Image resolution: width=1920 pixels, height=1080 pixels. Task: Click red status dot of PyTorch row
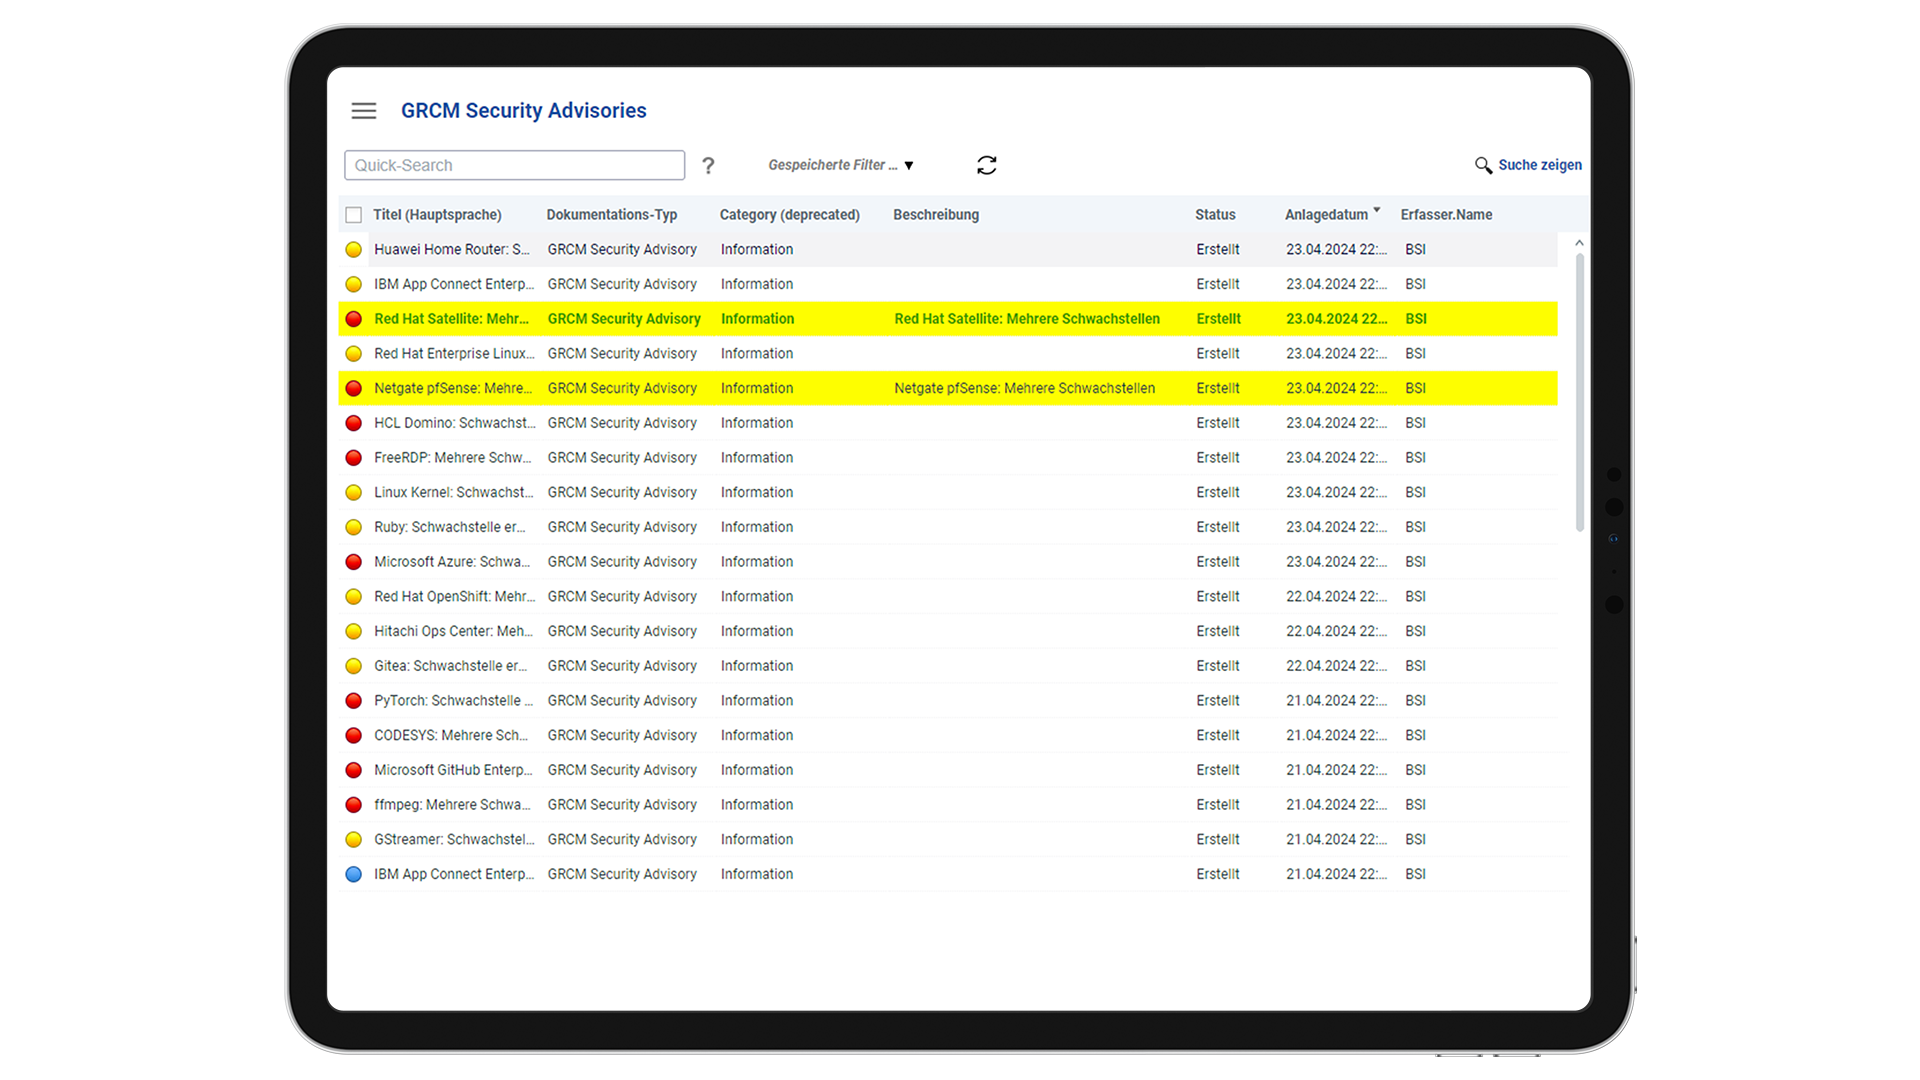353,701
